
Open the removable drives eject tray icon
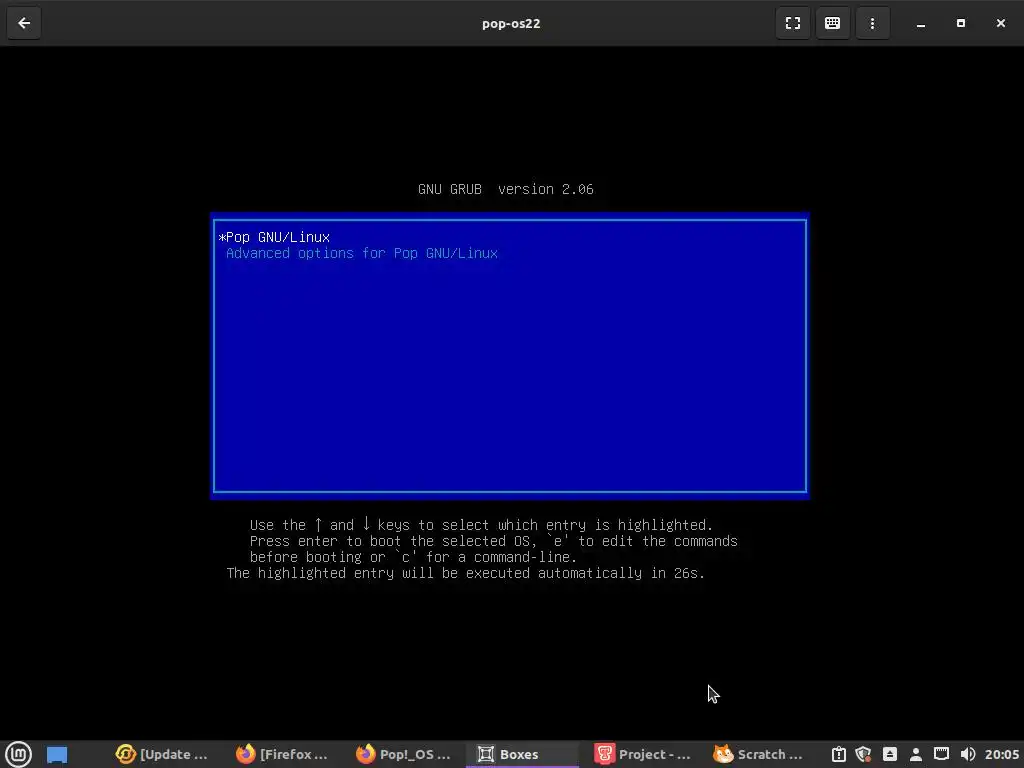pos(889,754)
